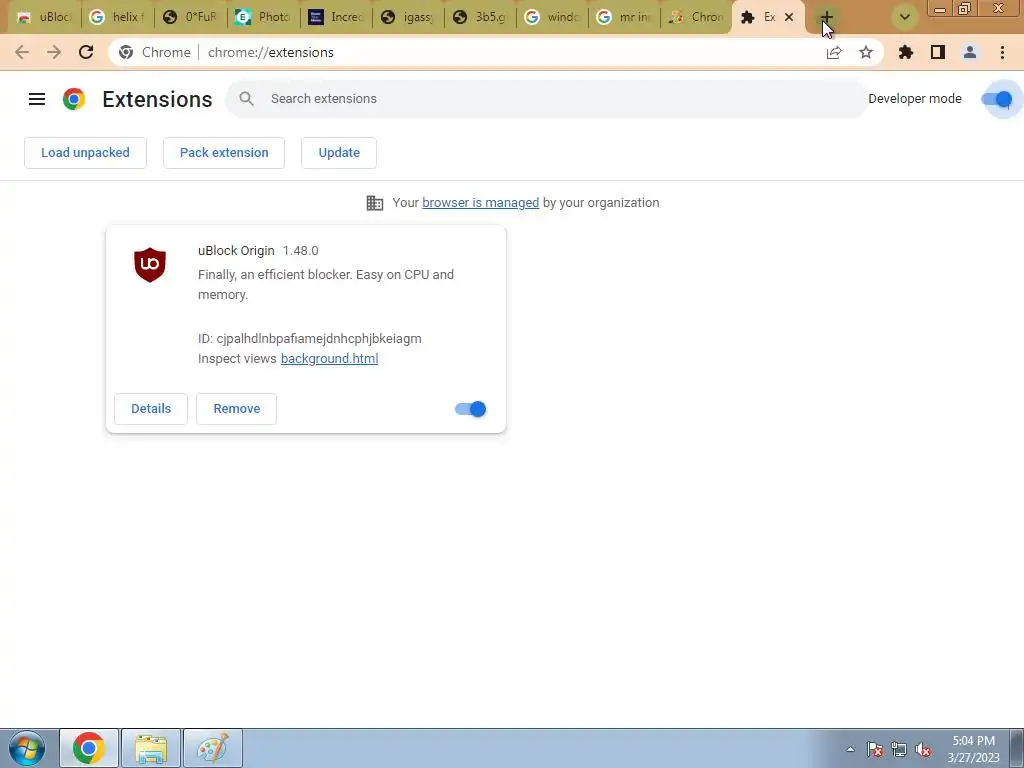Open the File Explorer taskbar icon
The image size is (1024, 768).
[151, 748]
